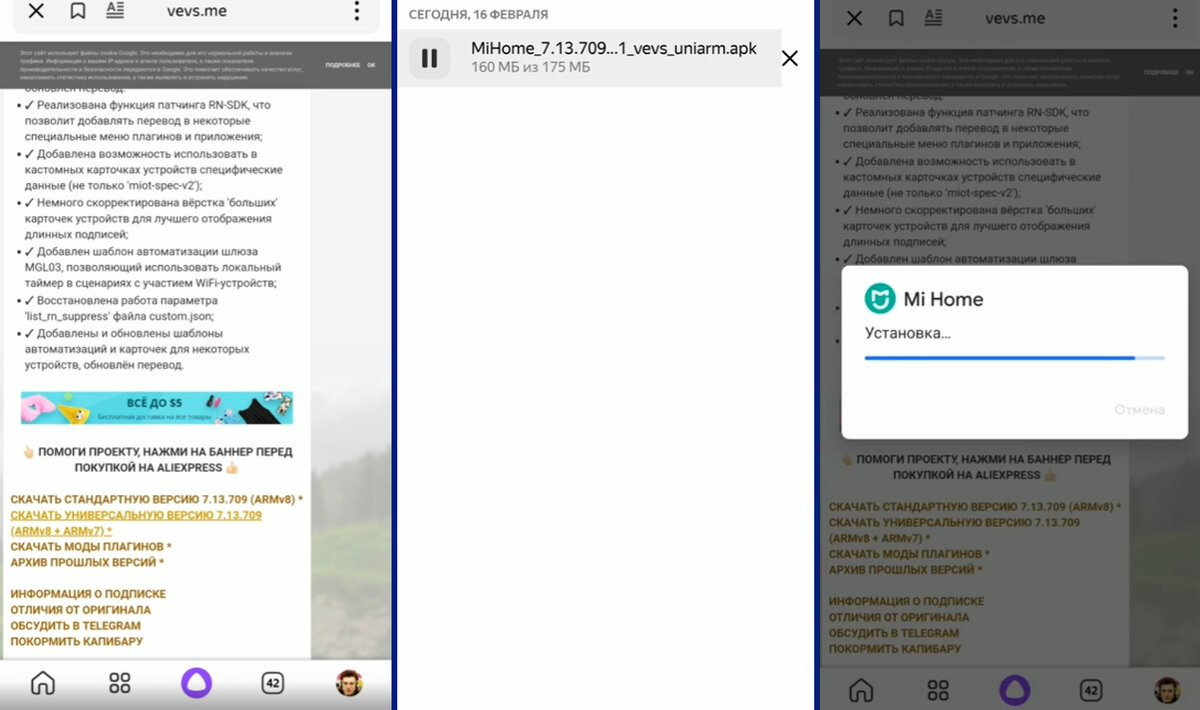Screen dimensions: 1200x710
Task: Bookmark the page in the right screen
Action: 896,18
